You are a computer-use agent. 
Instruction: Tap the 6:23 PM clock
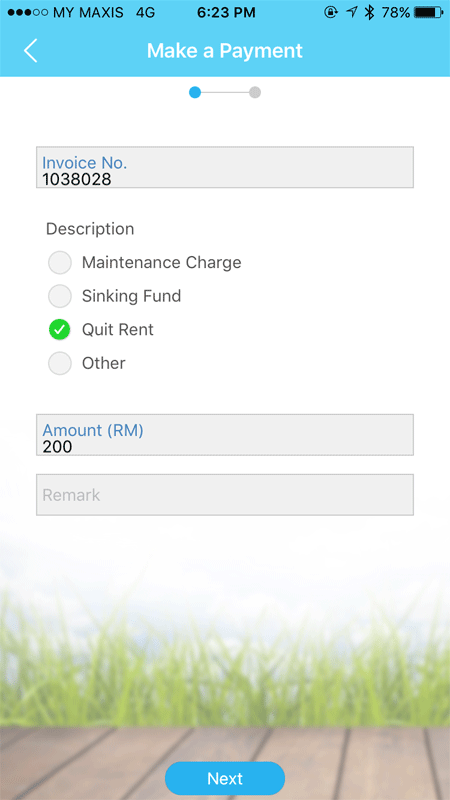click(x=226, y=12)
